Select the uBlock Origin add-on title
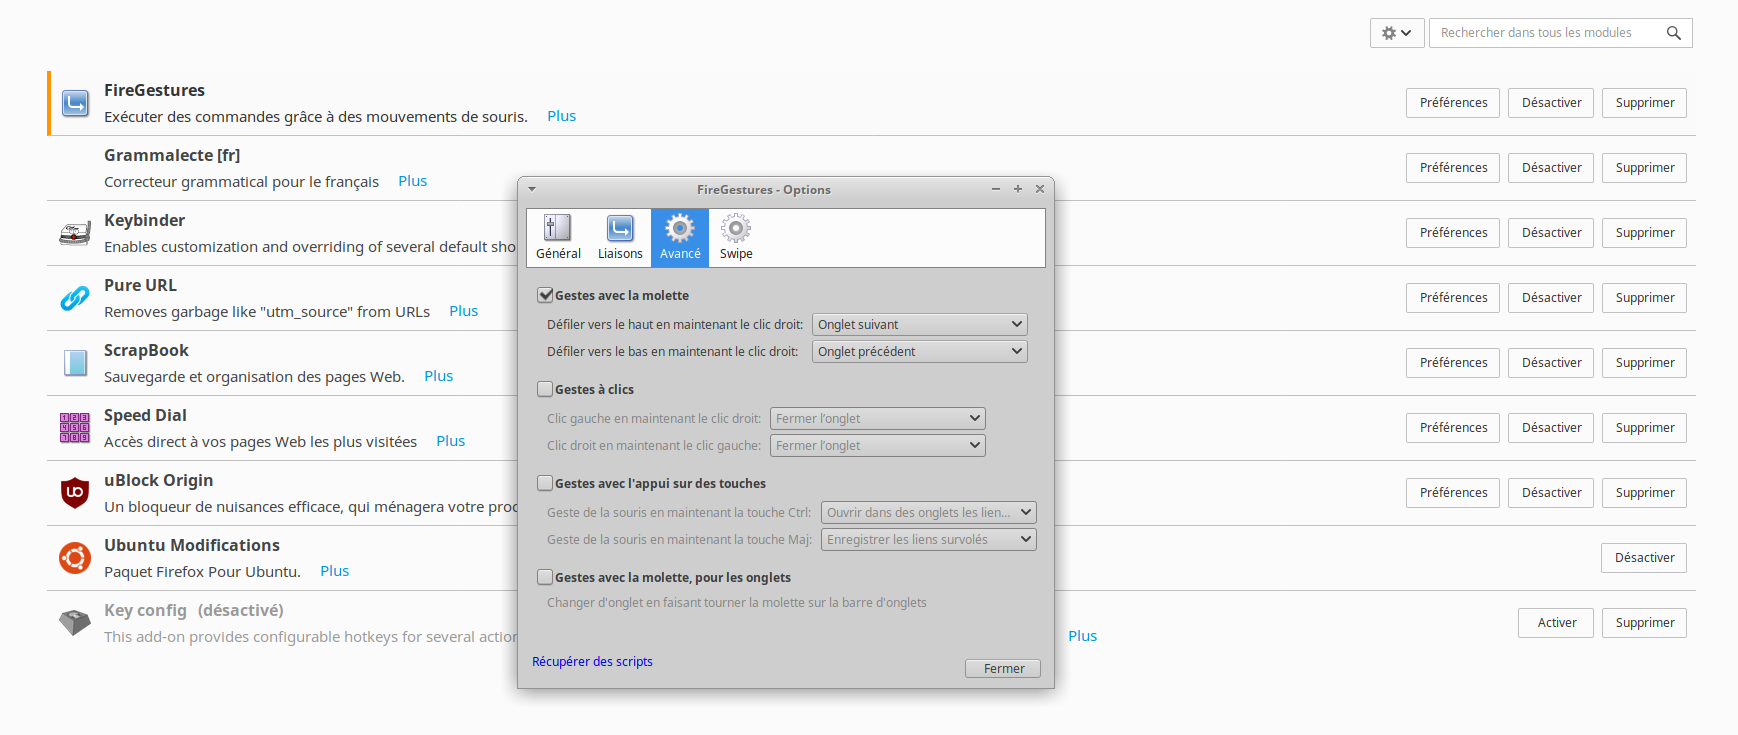This screenshot has width=1738, height=735. point(158,480)
